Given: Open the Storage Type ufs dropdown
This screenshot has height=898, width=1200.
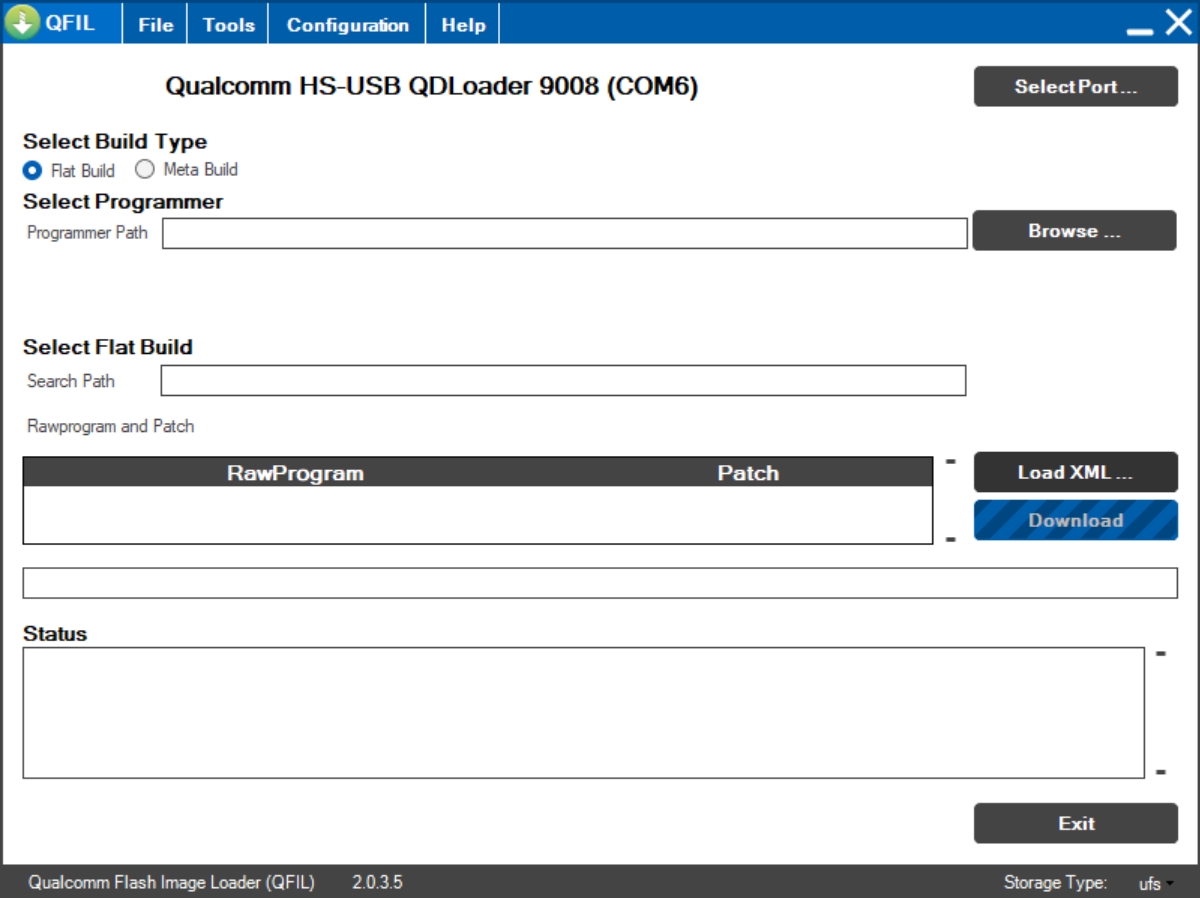Looking at the screenshot, I should tap(1156, 883).
